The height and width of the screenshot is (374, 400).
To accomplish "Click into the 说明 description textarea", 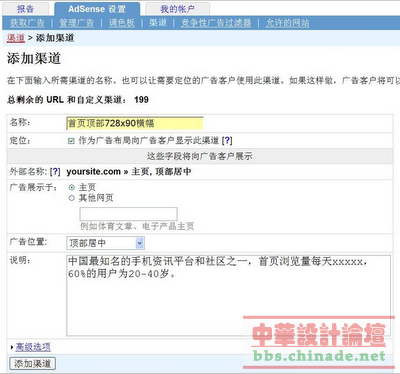I will click(x=228, y=295).
